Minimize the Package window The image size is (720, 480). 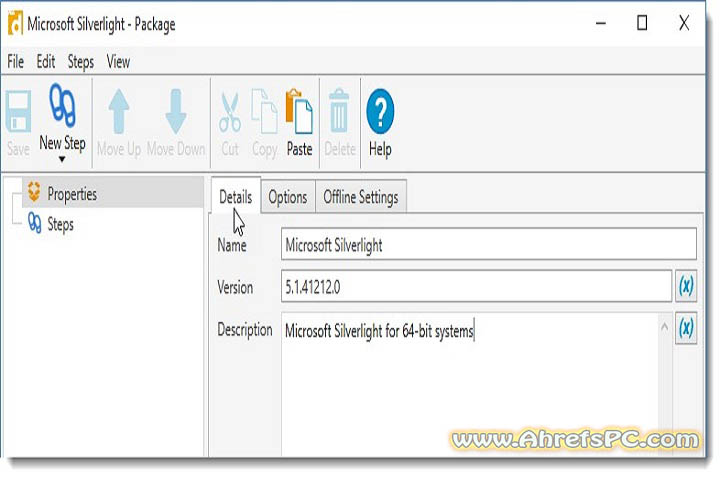pyautogui.click(x=601, y=23)
